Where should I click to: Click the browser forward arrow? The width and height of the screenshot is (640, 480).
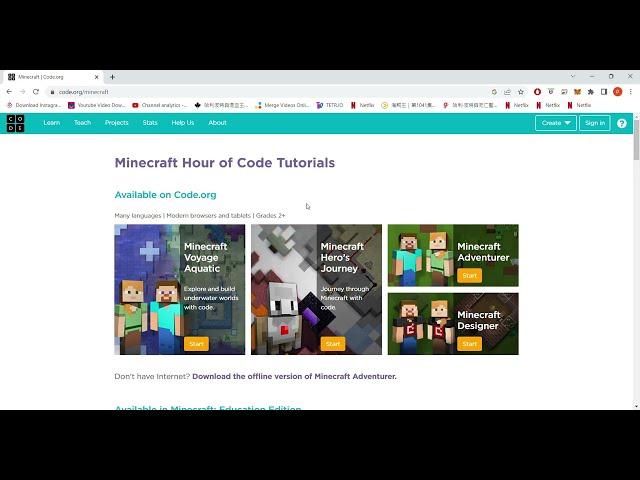22,92
